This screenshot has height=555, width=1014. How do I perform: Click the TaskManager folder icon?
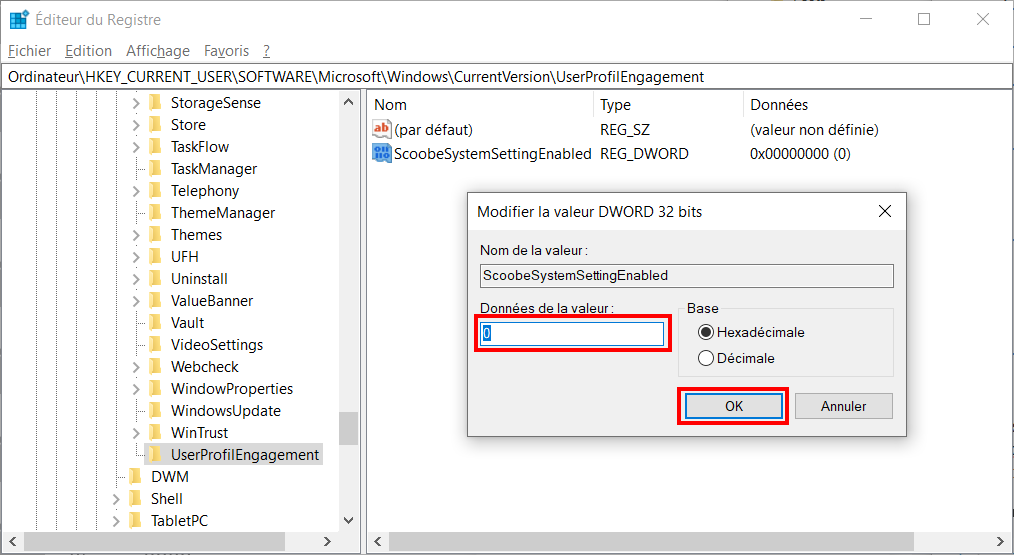155,169
